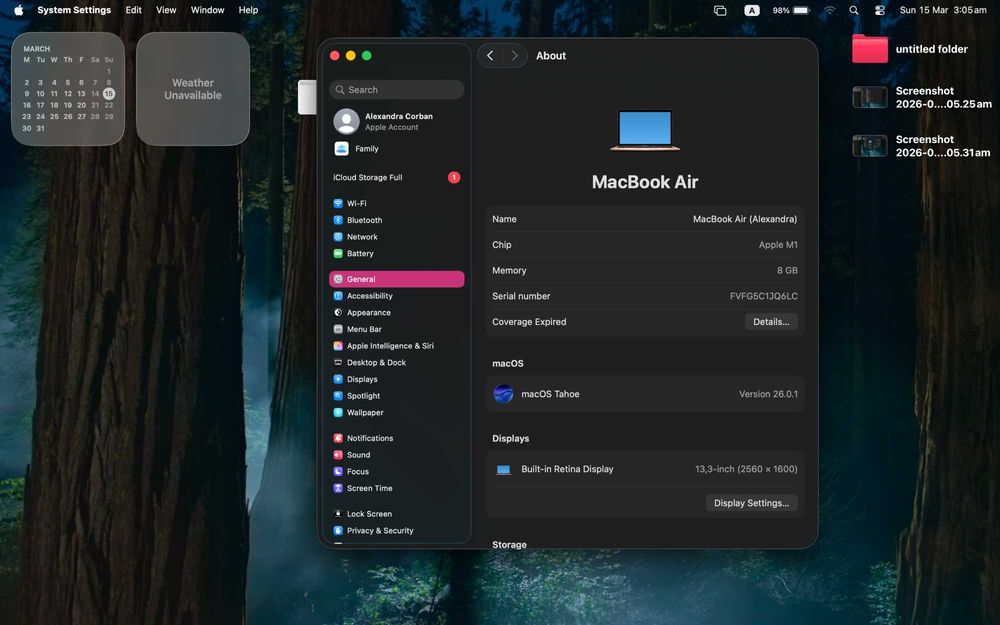This screenshot has height=625, width=1000.
Task: Open the Screen Time hourglass icon
Action: [338, 488]
